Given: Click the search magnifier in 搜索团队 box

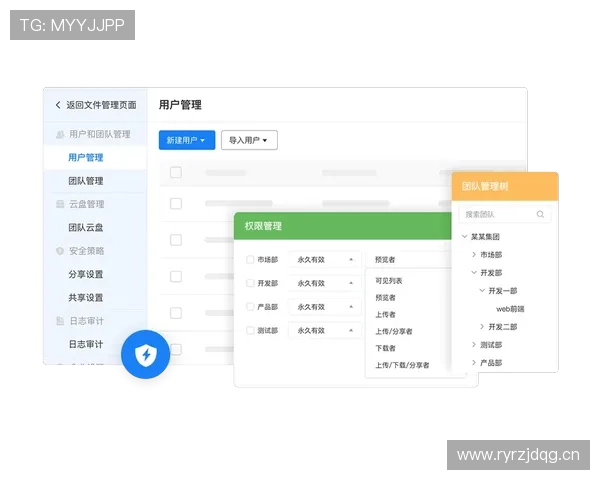Looking at the screenshot, I should [x=540, y=214].
